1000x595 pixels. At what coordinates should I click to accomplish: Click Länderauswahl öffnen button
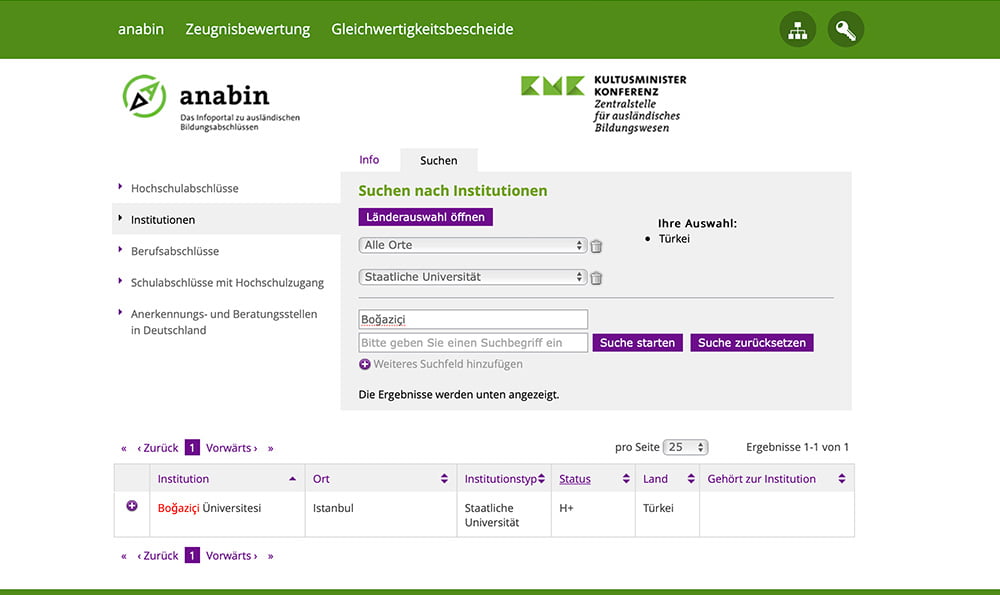tap(425, 217)
